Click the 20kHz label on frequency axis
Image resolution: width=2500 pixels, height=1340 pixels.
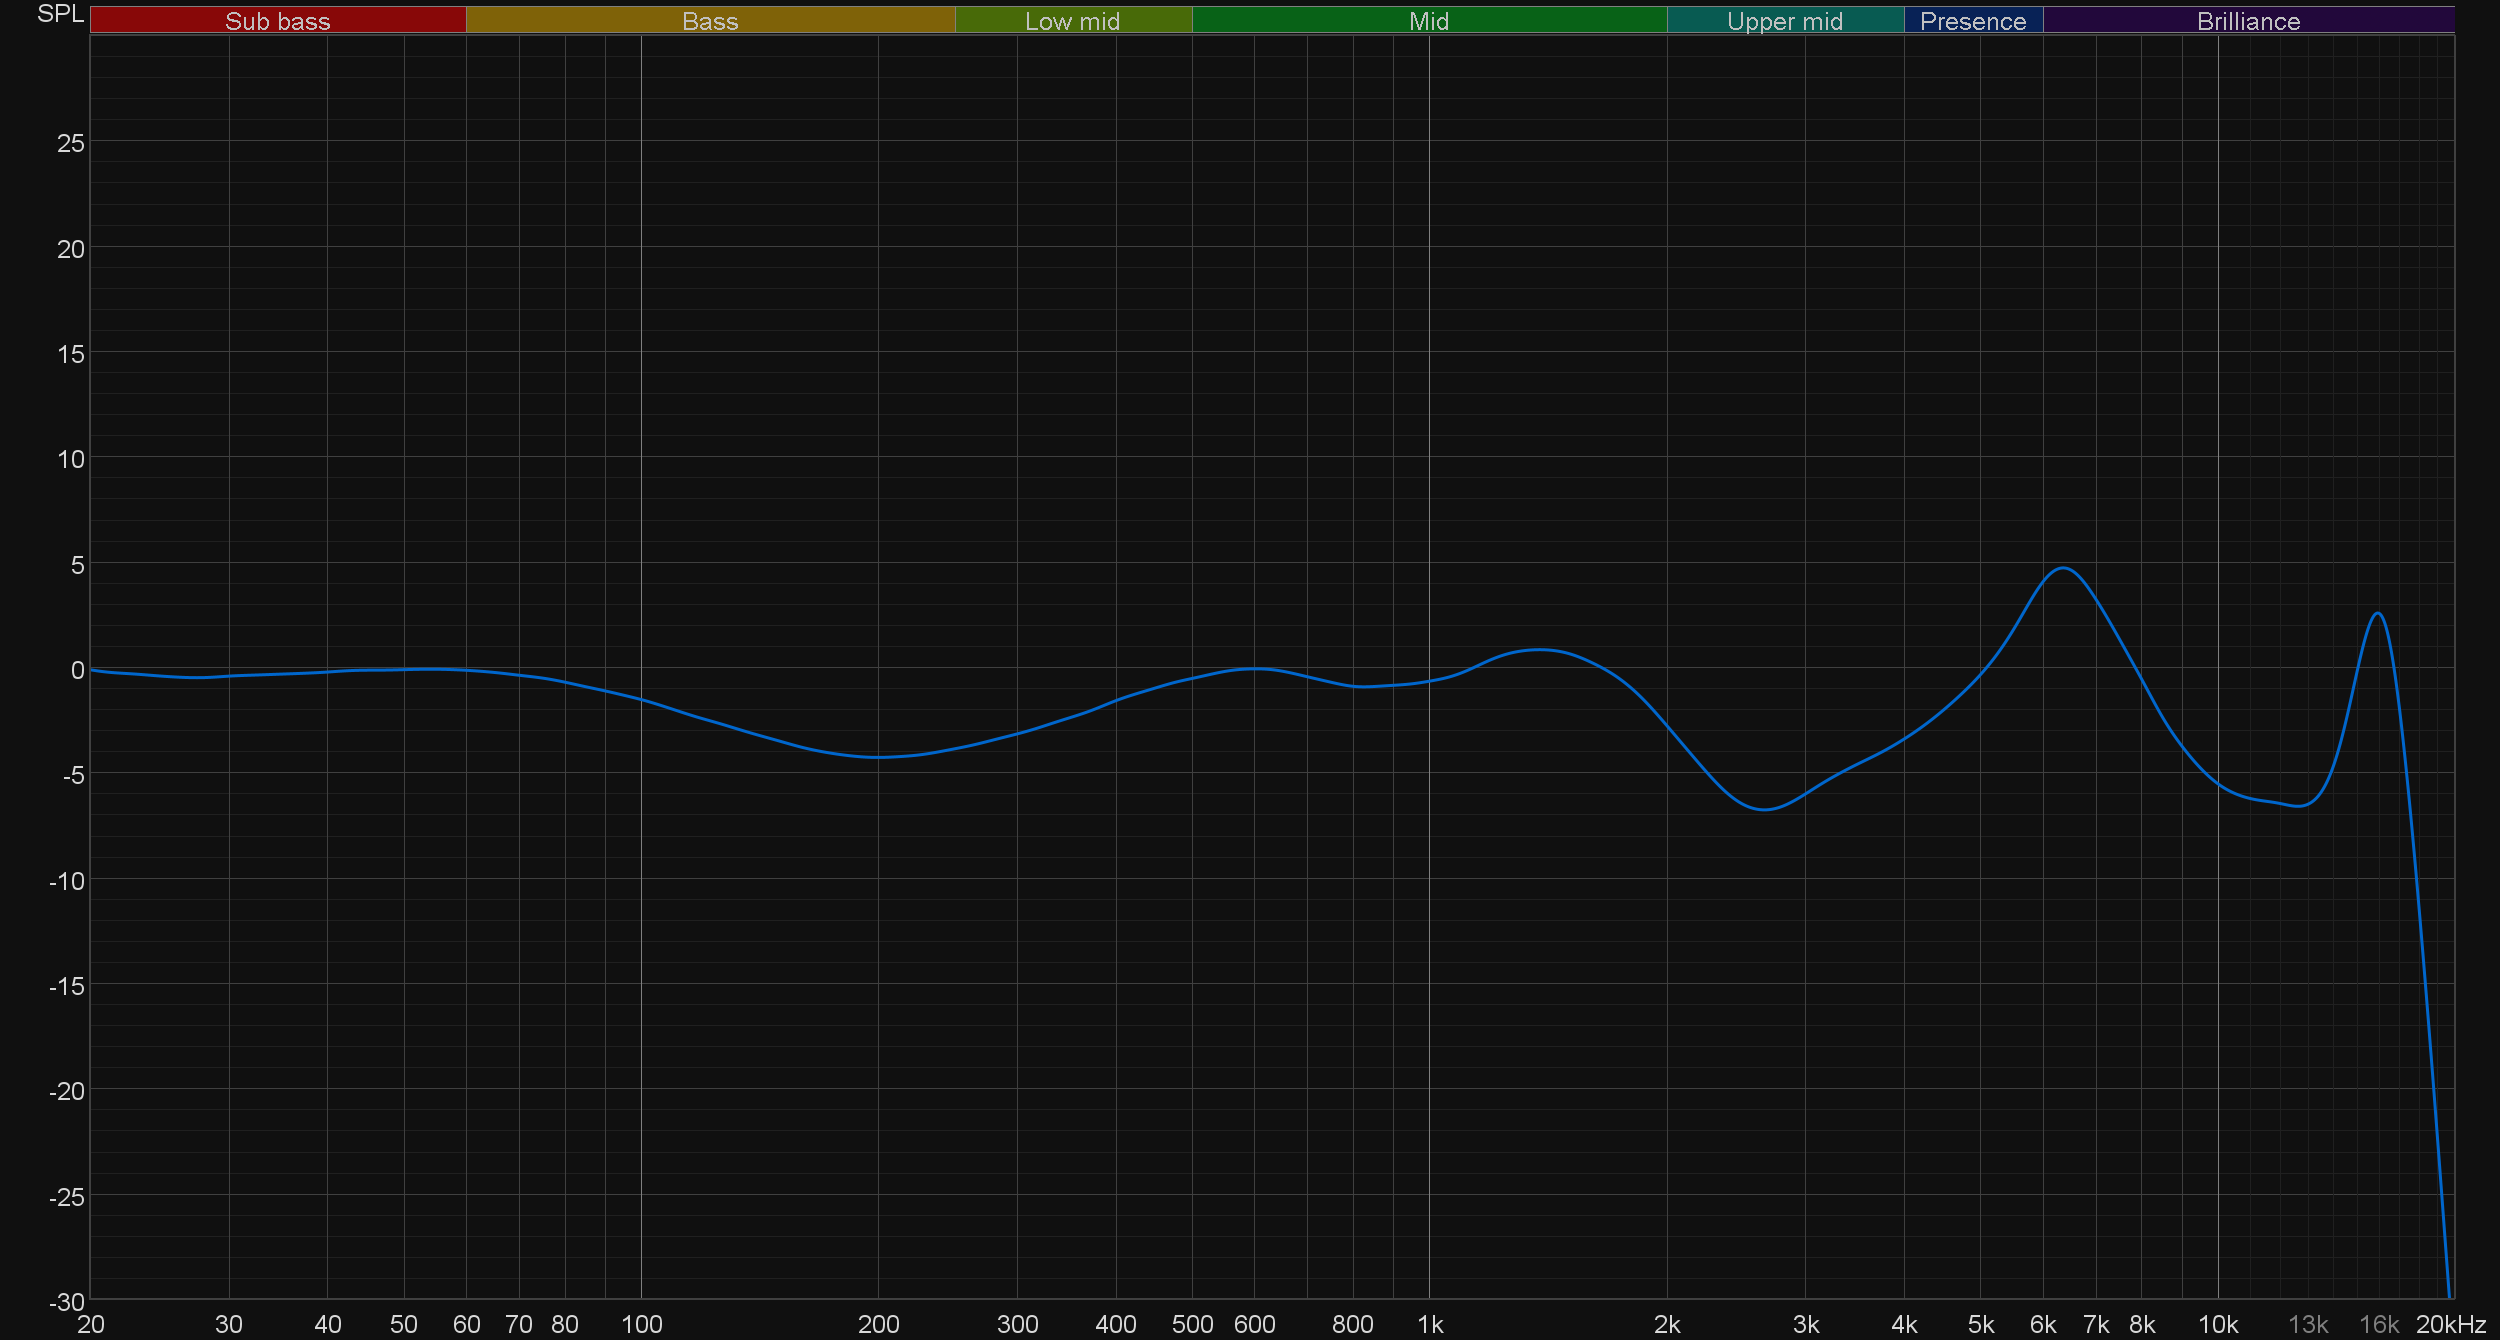click(2450, 1324)
